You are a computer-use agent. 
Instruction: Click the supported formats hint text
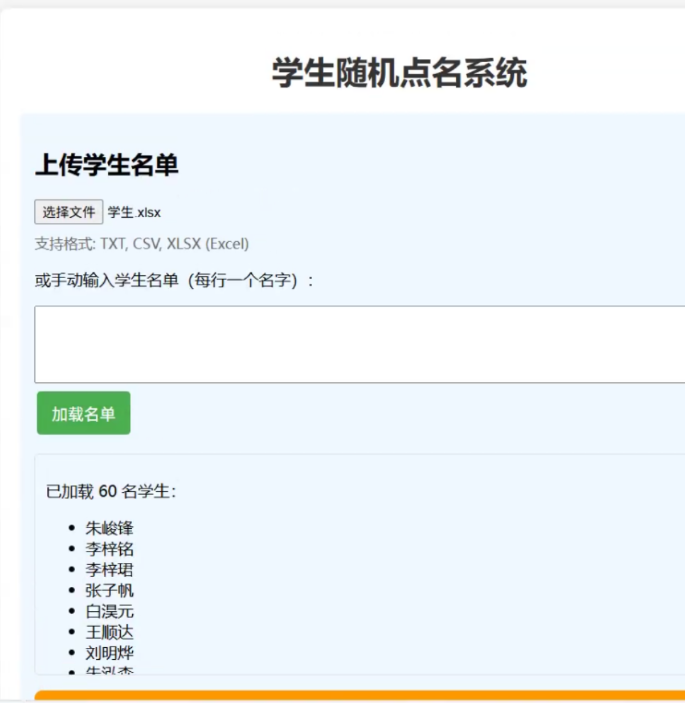coord(142,244)
